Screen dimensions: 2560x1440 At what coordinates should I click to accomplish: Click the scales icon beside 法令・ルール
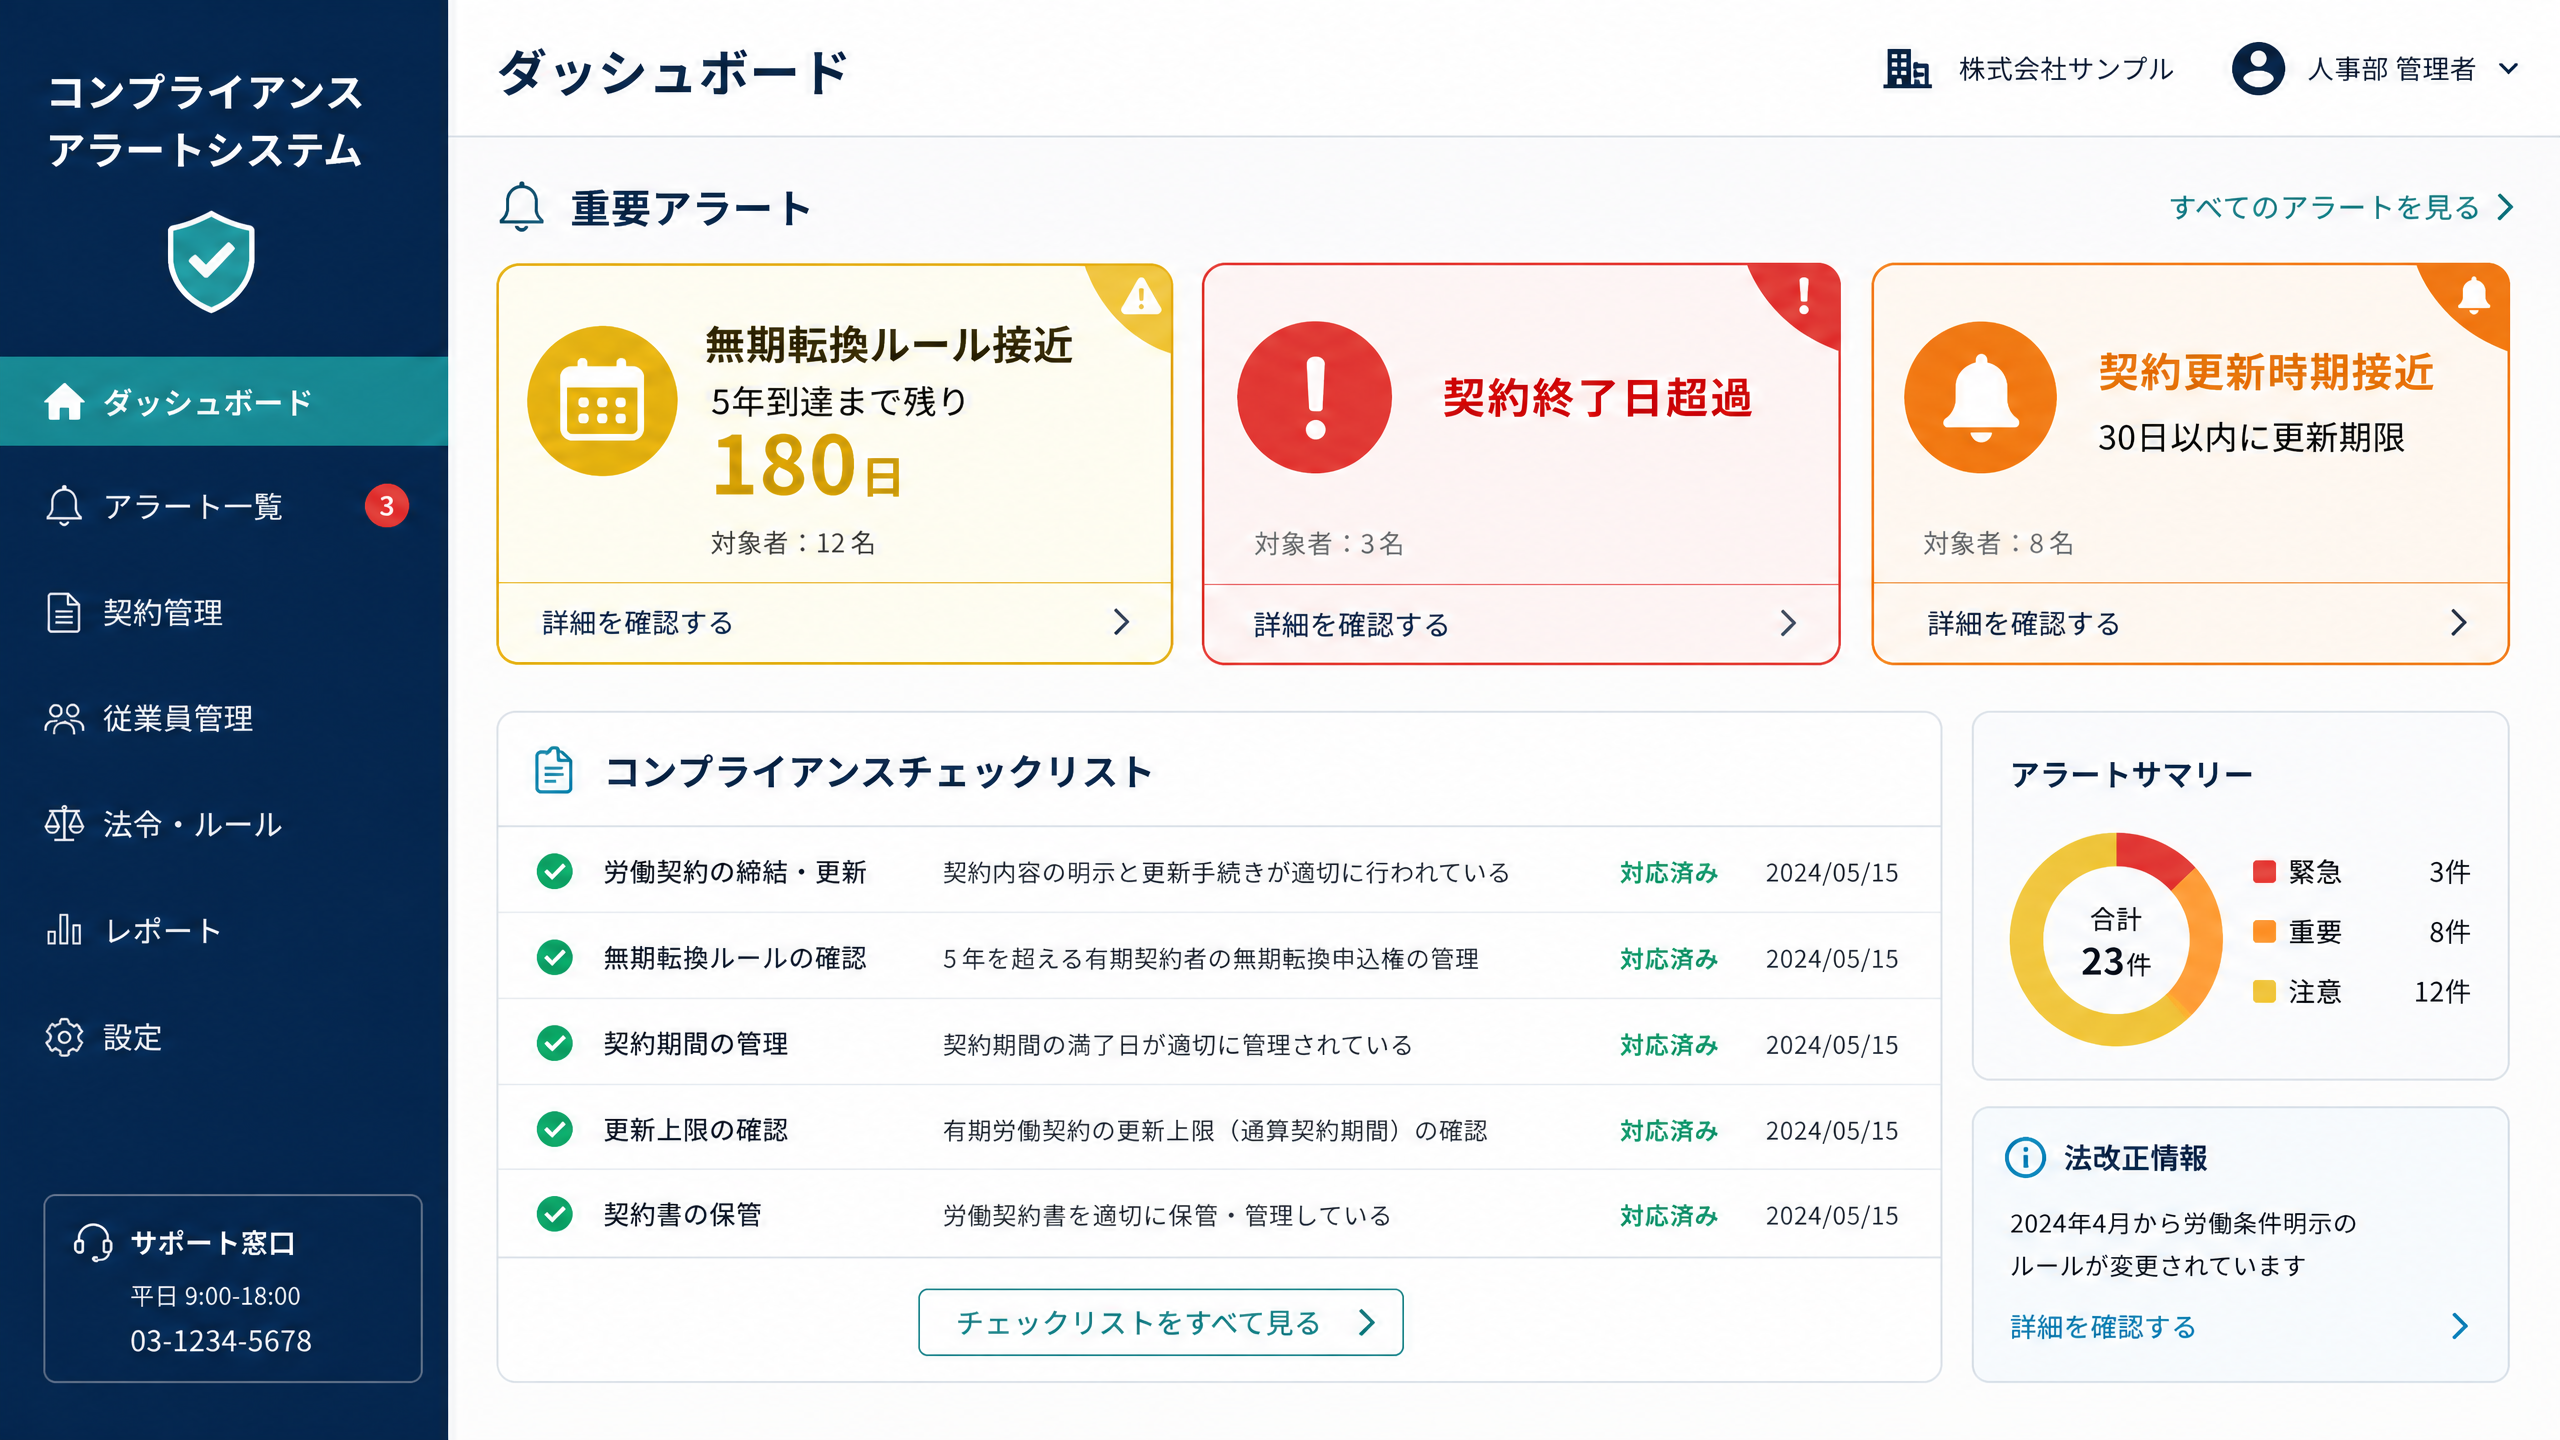click(64, 824)
